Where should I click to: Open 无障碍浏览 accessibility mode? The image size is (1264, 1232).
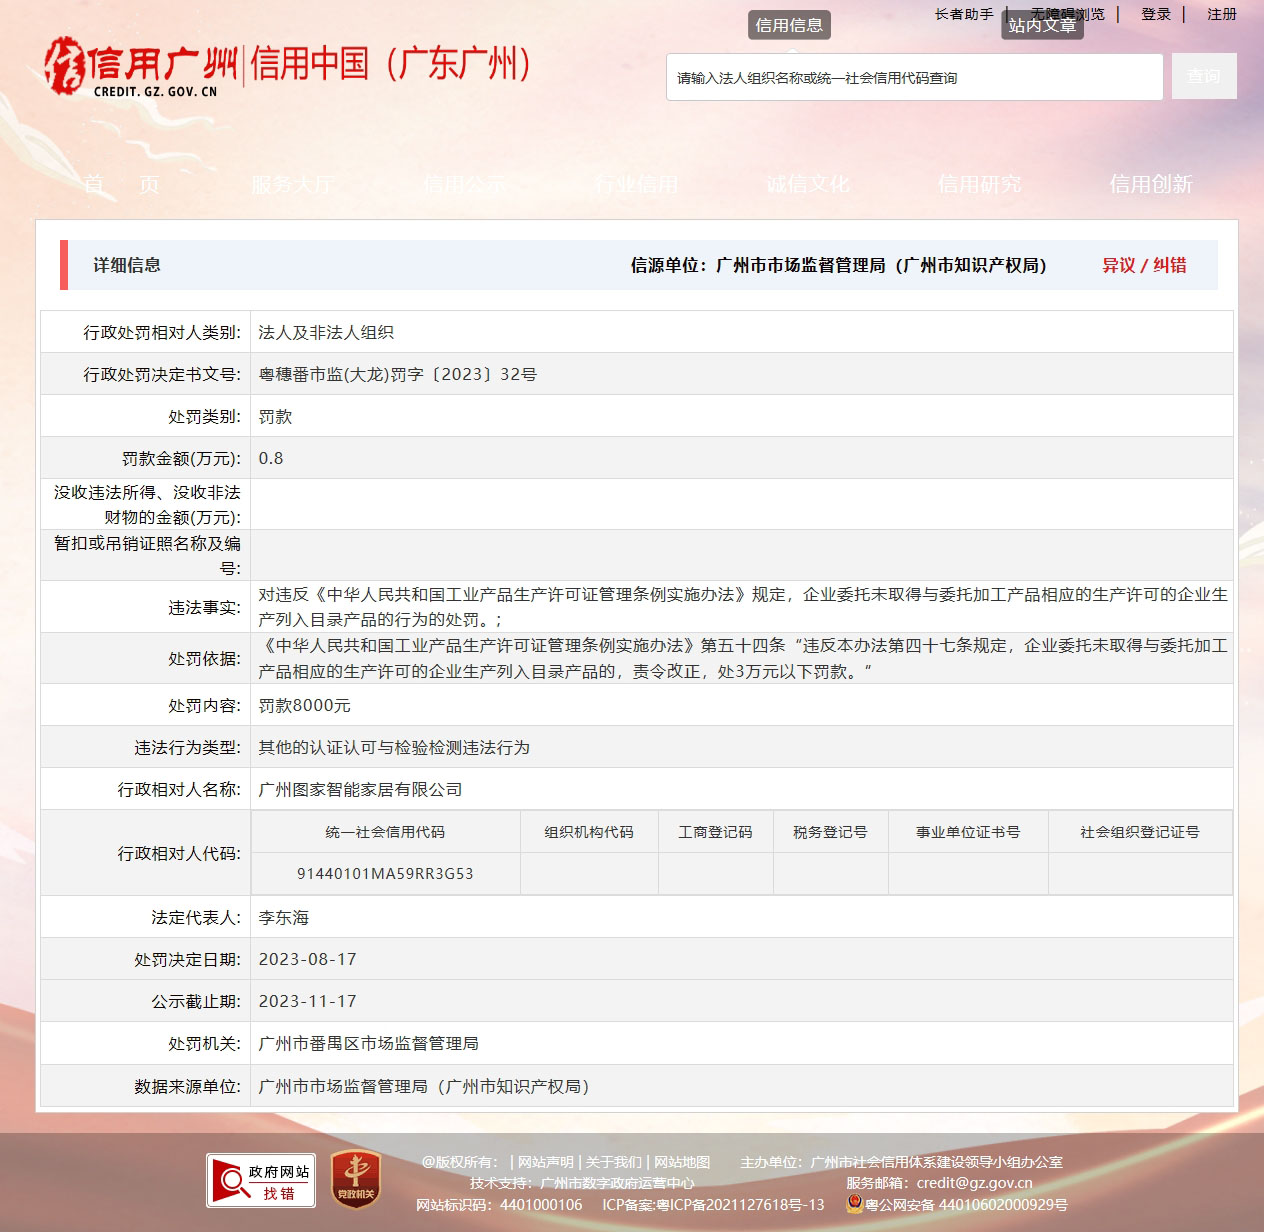coord(1068,14)
